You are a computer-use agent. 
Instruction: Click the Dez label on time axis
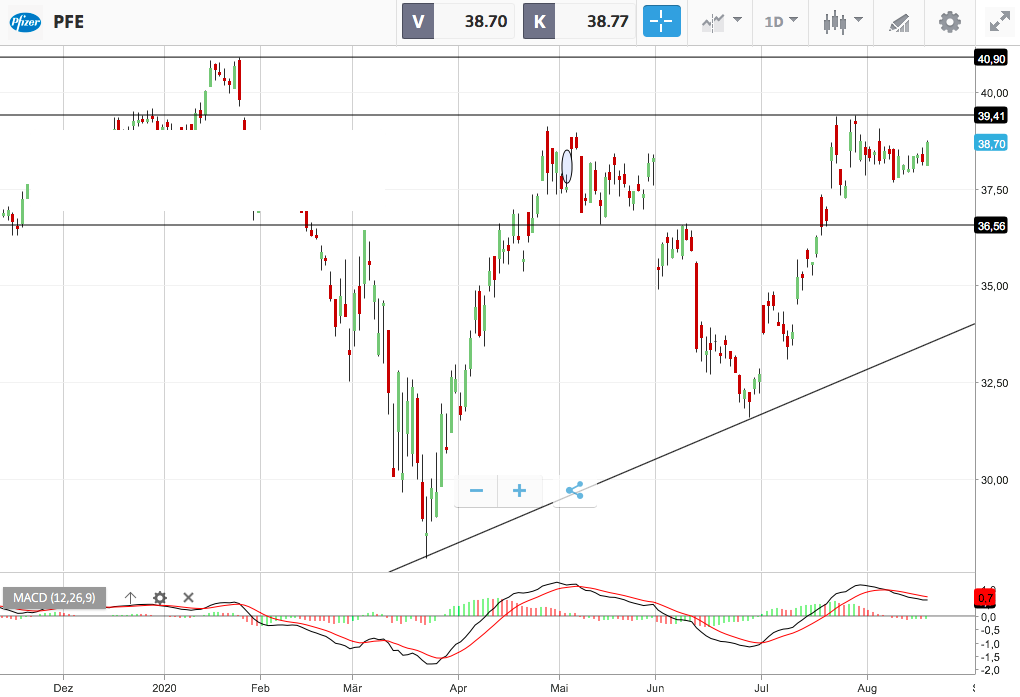click(63, 688)
